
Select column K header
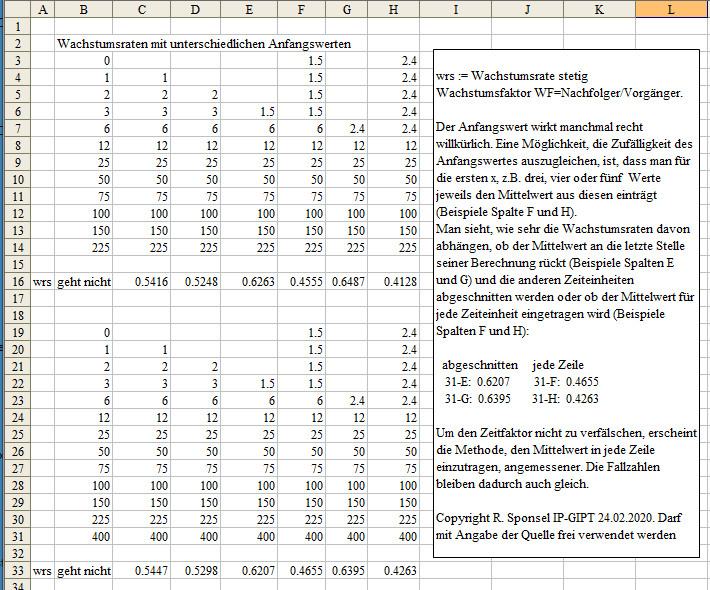[600, 10]
